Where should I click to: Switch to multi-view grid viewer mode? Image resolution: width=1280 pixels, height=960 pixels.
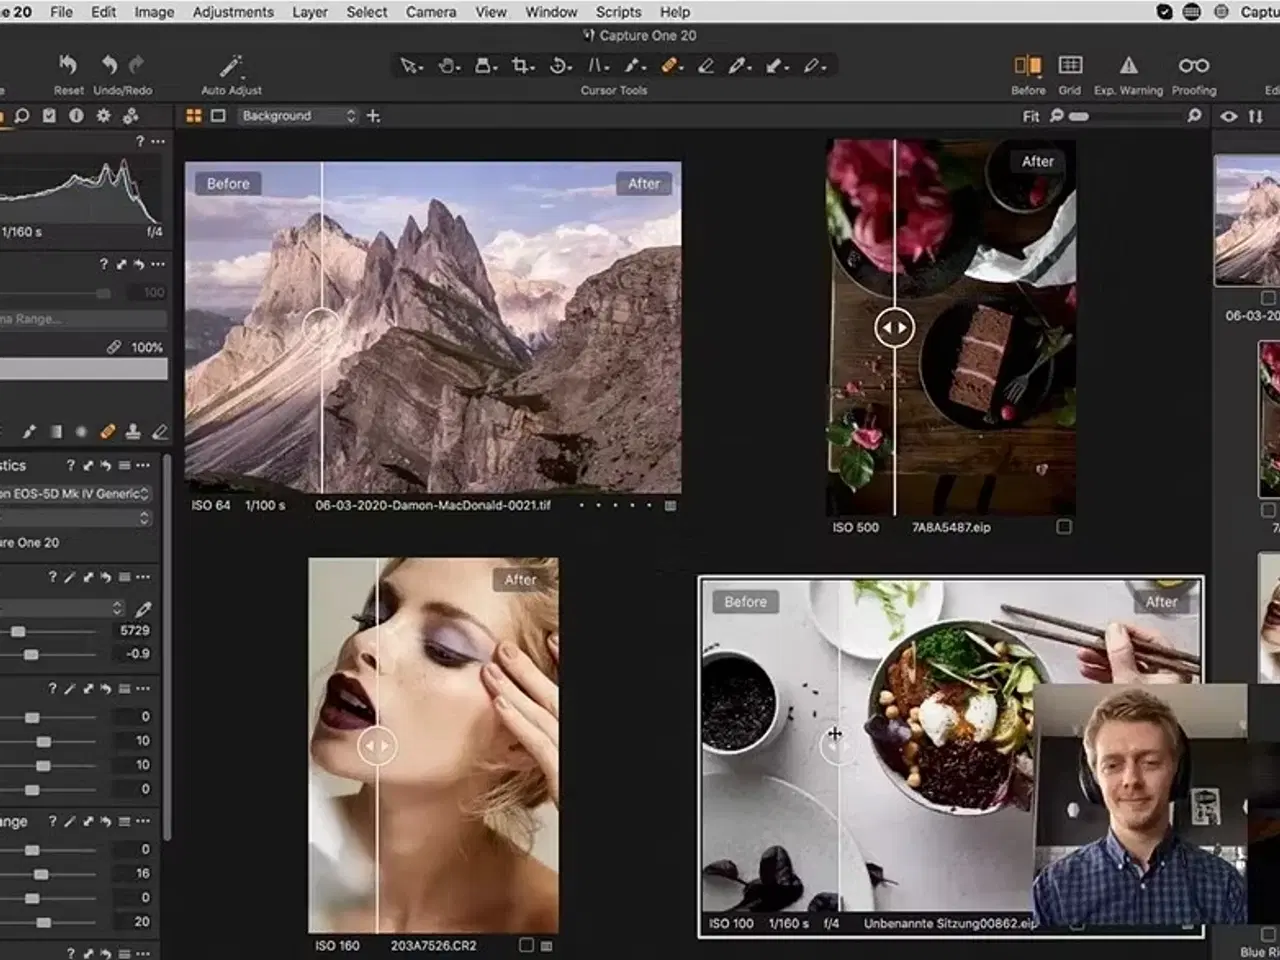click(x=194, y=116)
